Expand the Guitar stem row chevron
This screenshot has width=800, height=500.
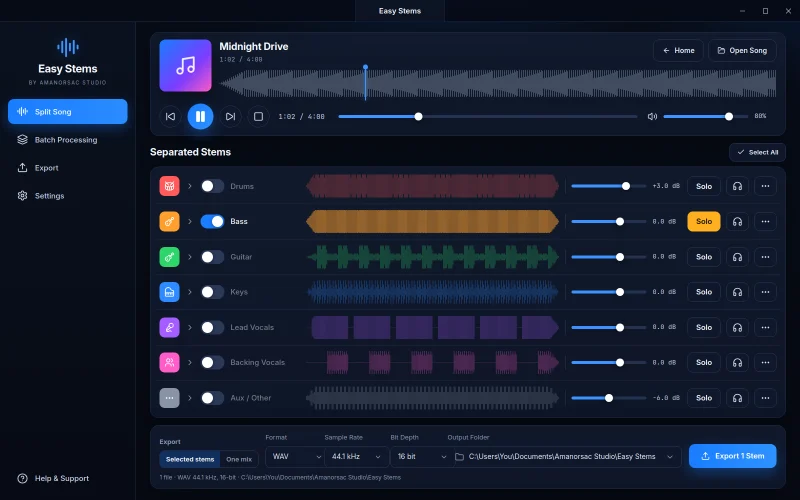click(x=190, y=257)
